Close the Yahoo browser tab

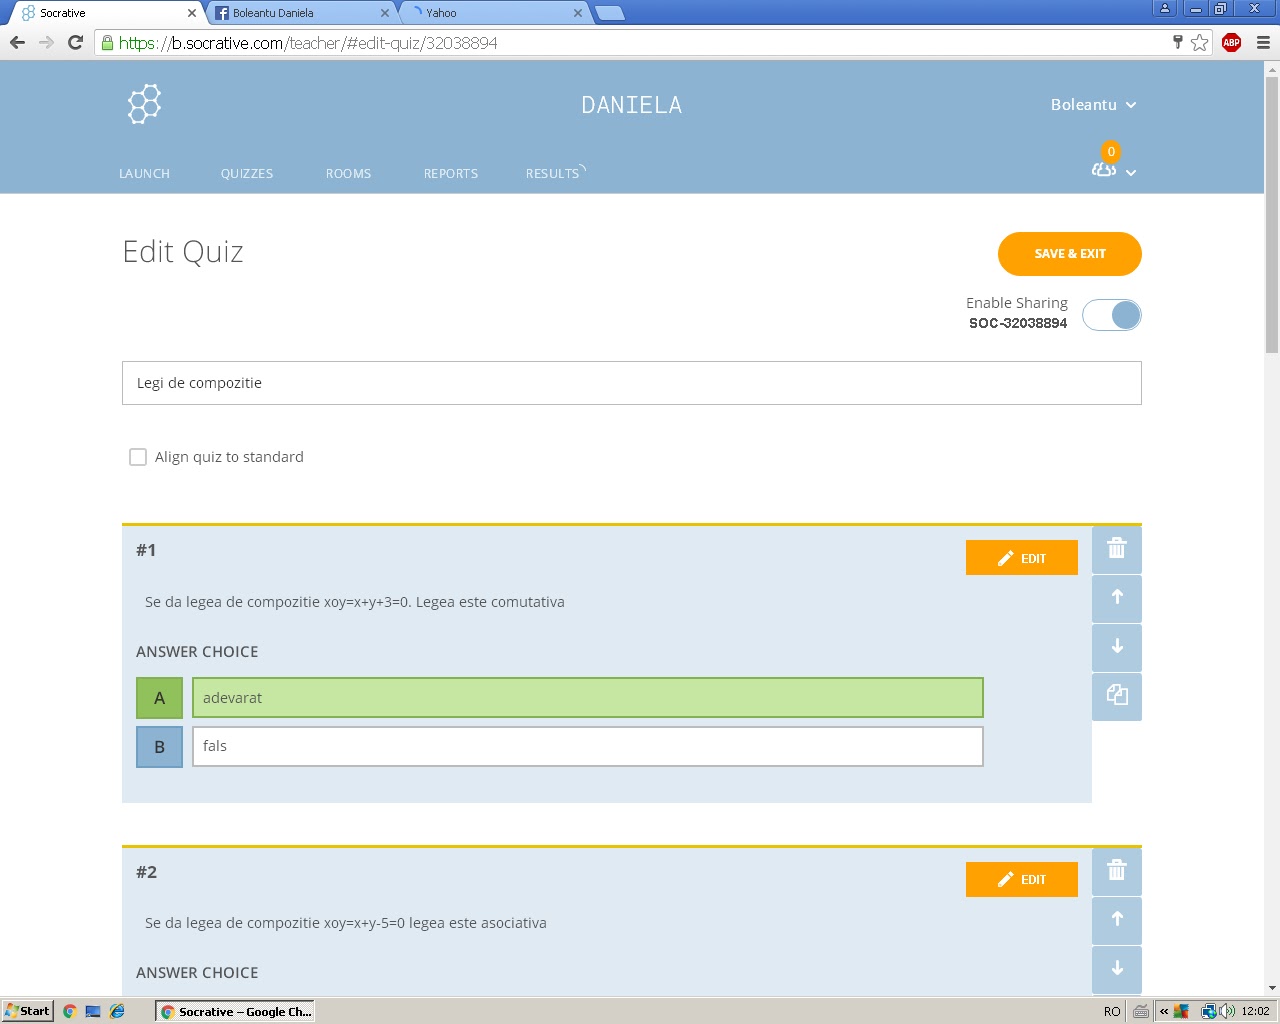[x=577, y=13]
